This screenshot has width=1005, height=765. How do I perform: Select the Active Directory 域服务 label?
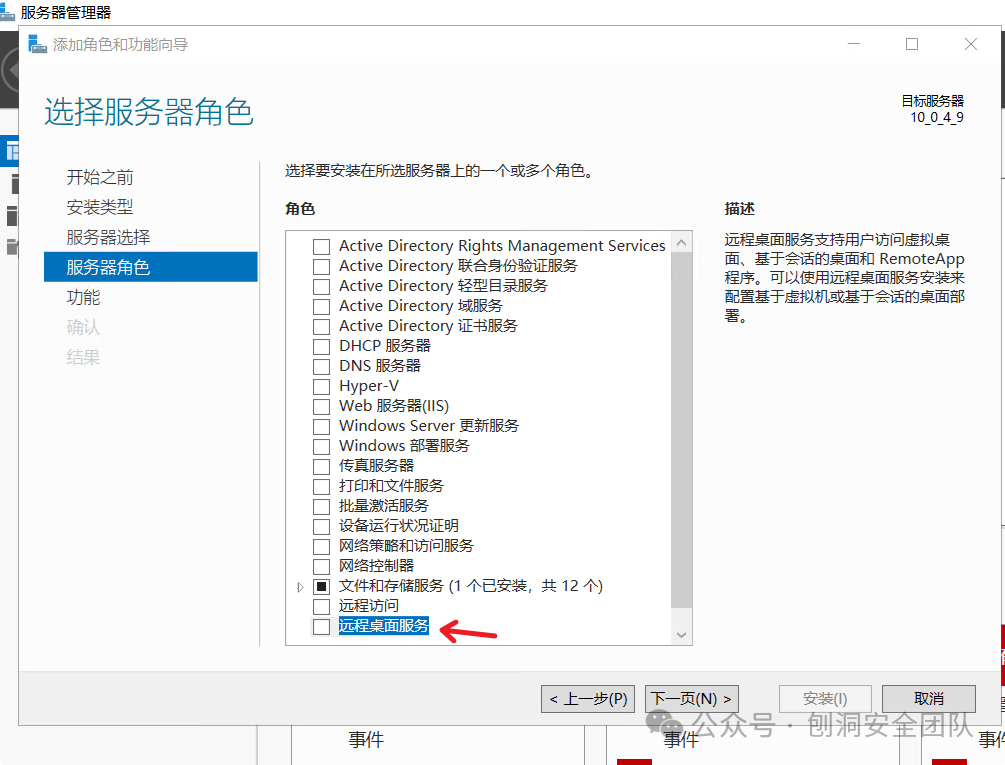[420, 306]
